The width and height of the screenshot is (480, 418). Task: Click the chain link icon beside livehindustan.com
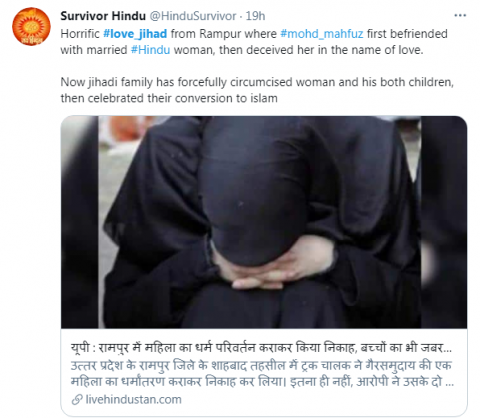click(77, 399)
